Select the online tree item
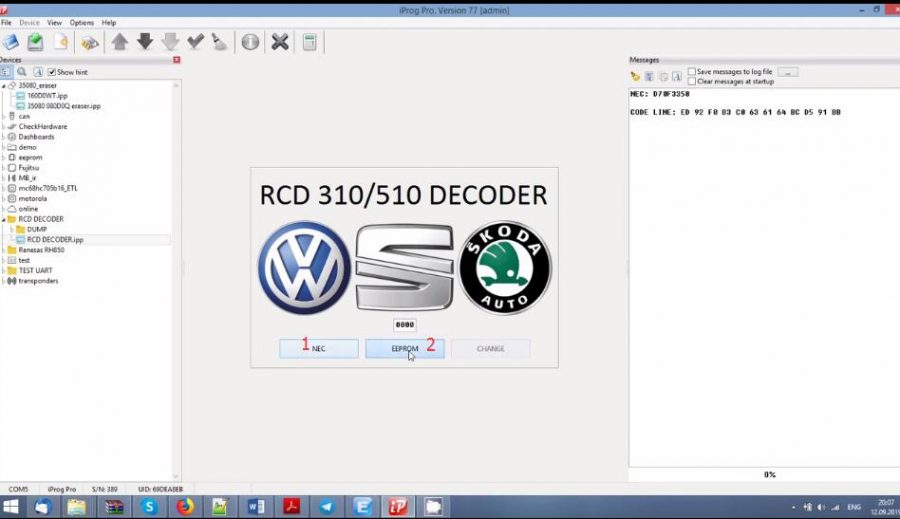900x519 pixels. 28,209
